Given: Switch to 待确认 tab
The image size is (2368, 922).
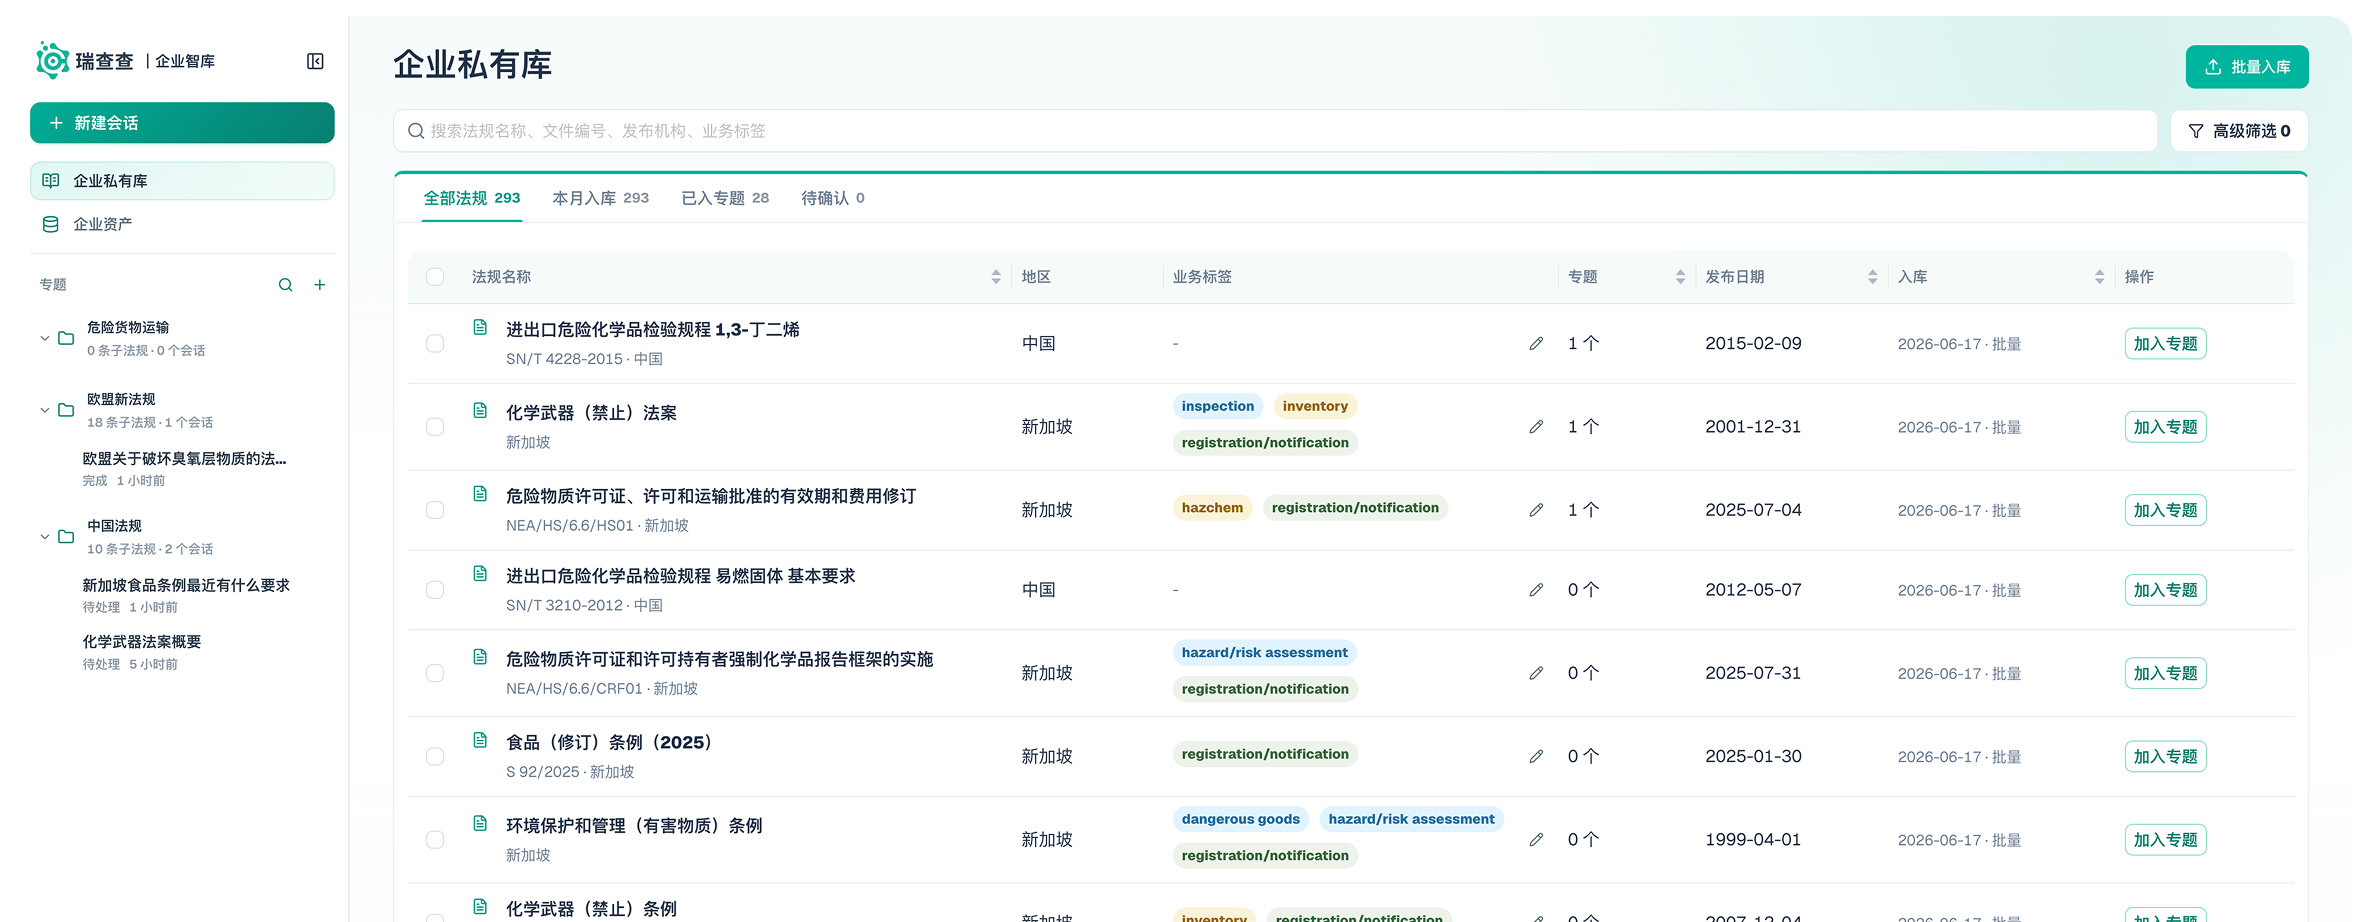Looking at the screenshot, I should point(833,198).
